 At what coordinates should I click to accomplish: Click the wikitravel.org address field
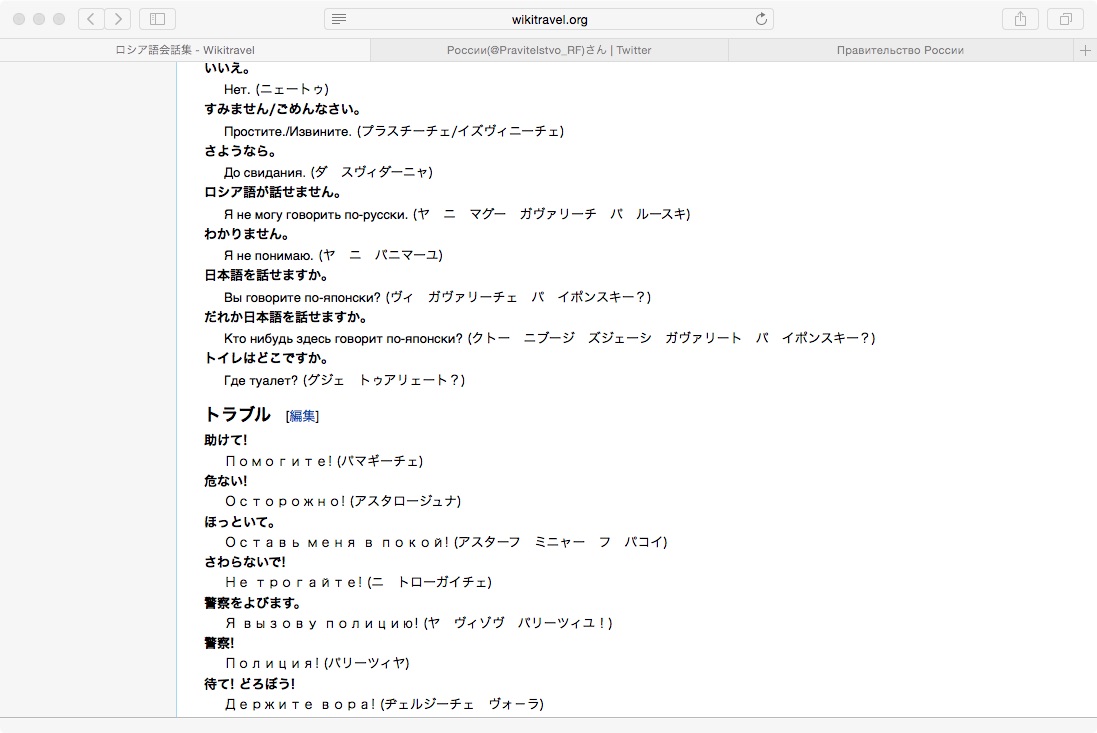[549, 19]
